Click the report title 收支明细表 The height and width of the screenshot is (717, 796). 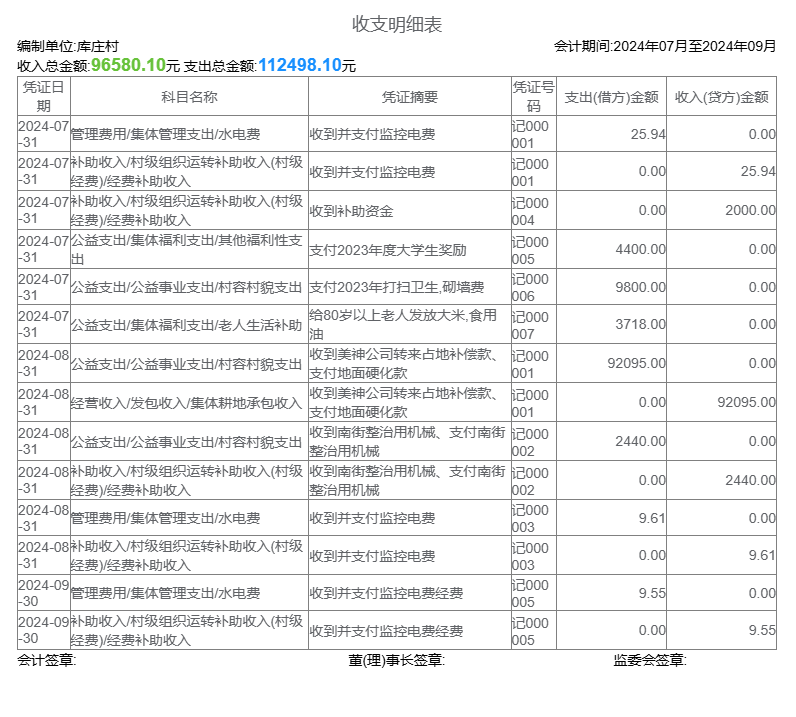397,24
